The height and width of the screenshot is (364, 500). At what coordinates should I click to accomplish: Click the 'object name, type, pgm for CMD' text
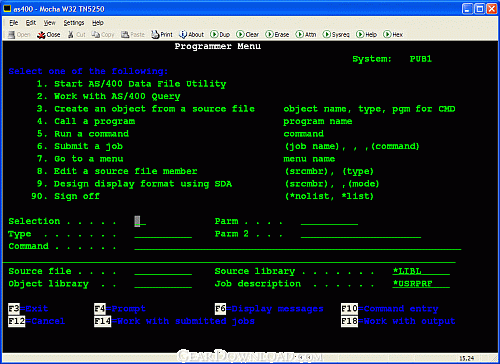tap(369, 109)
